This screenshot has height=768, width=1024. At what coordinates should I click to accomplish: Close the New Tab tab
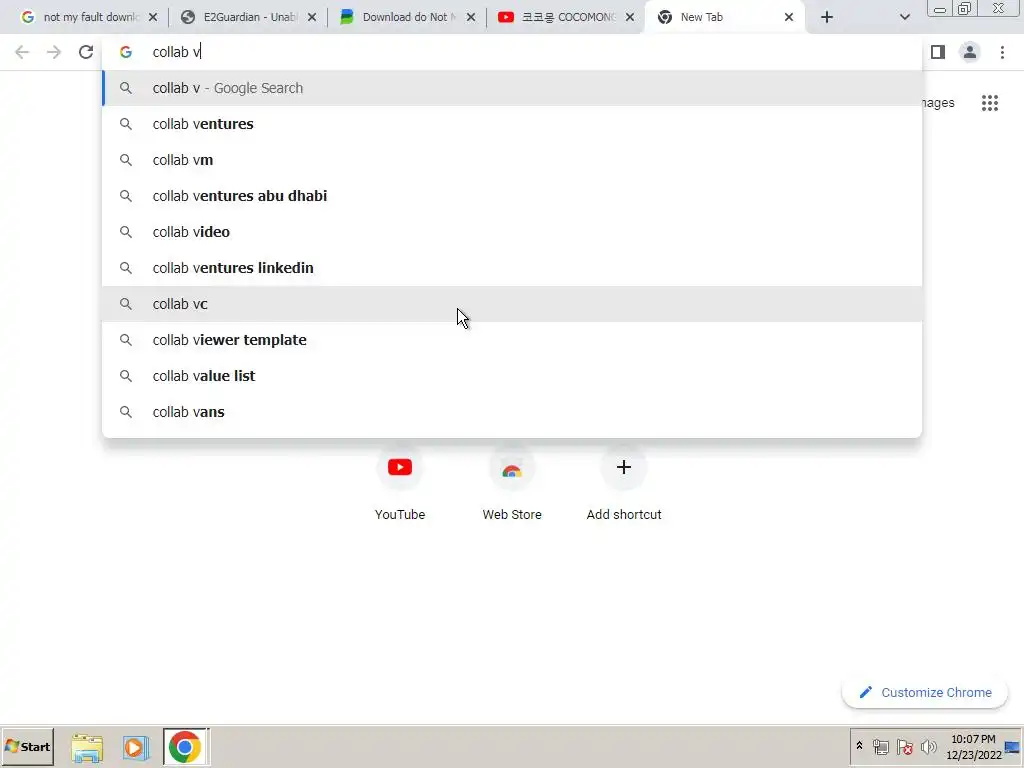pos(789,18)
